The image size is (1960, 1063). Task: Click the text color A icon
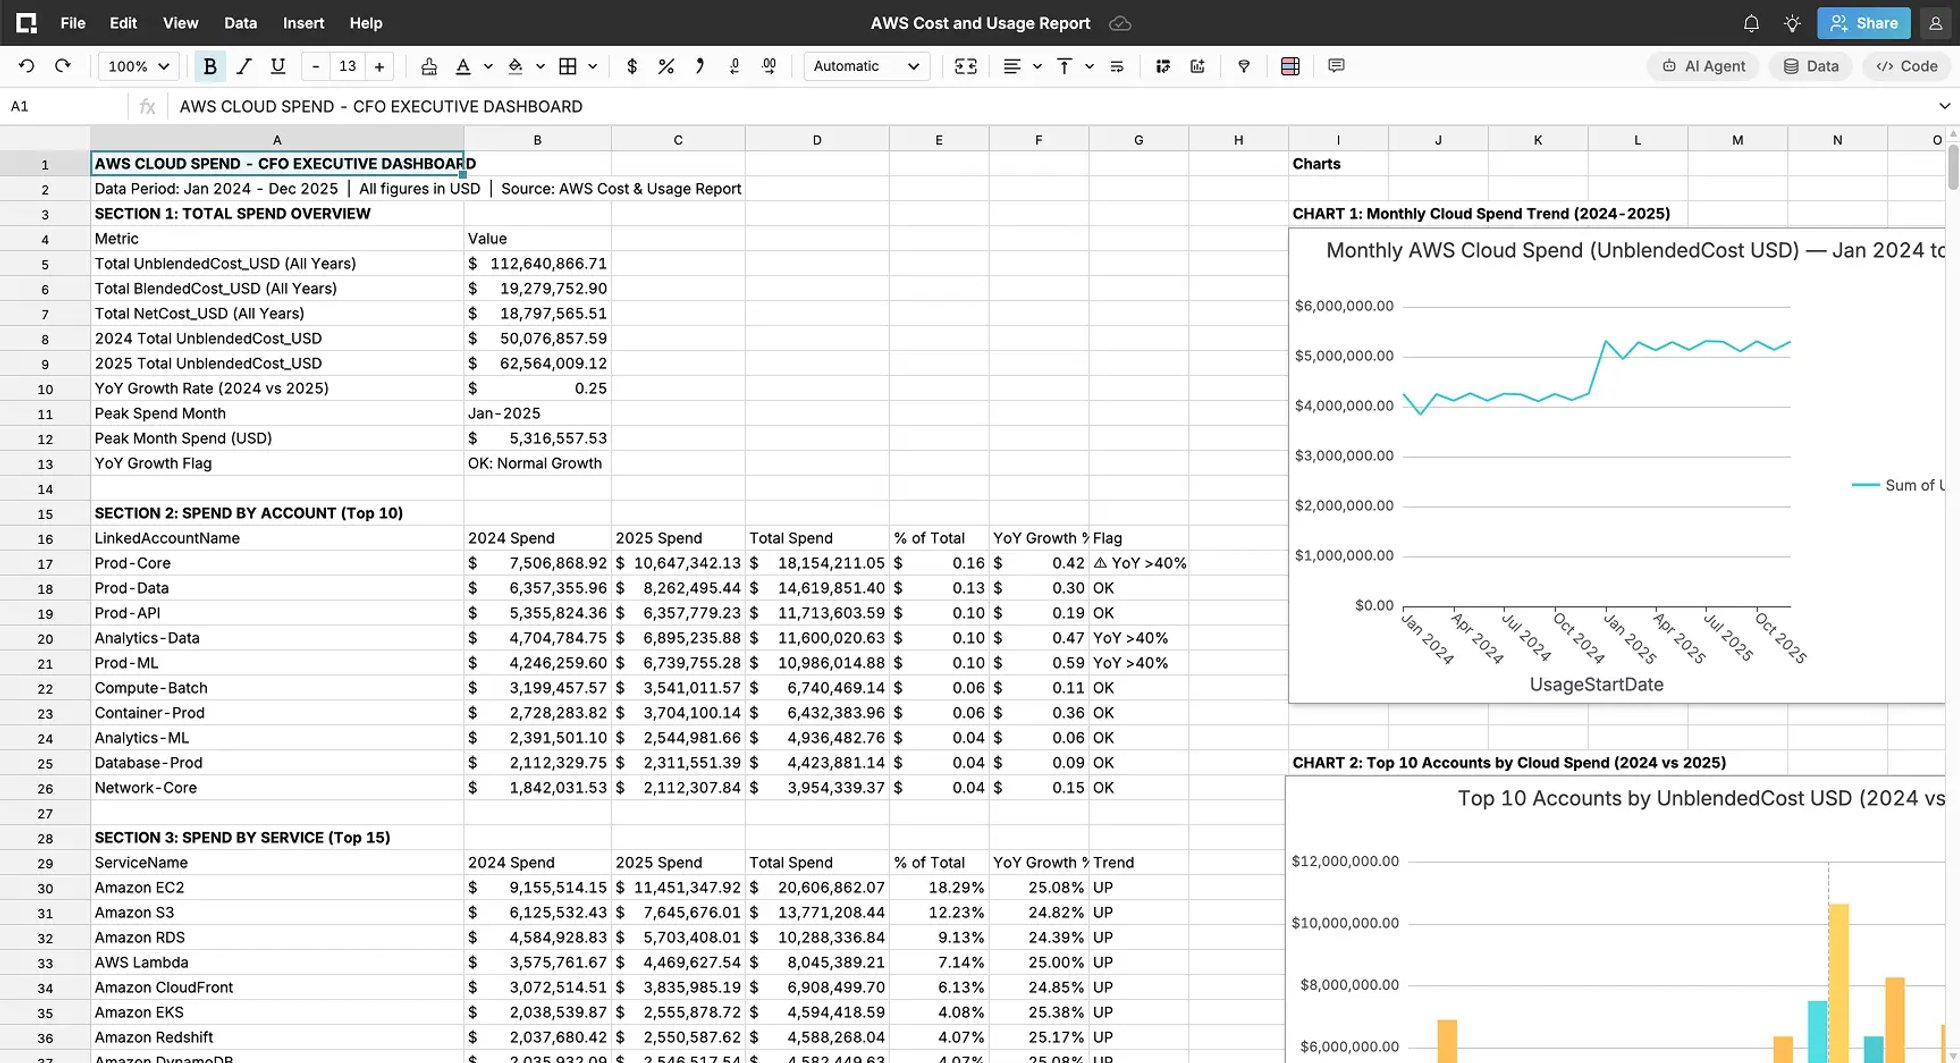(x=463, y=66)
